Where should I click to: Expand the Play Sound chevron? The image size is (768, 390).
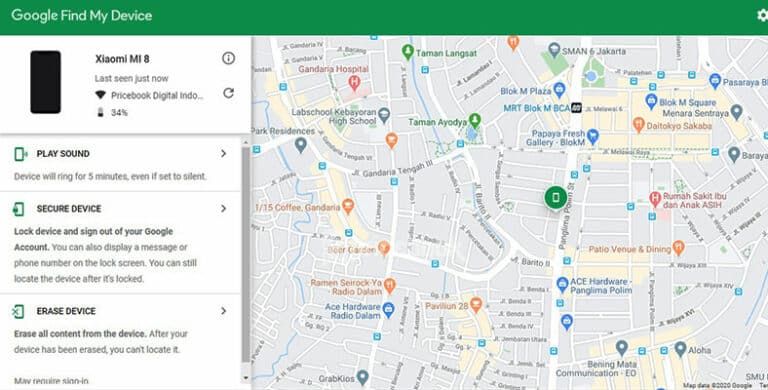coord(223,153)
